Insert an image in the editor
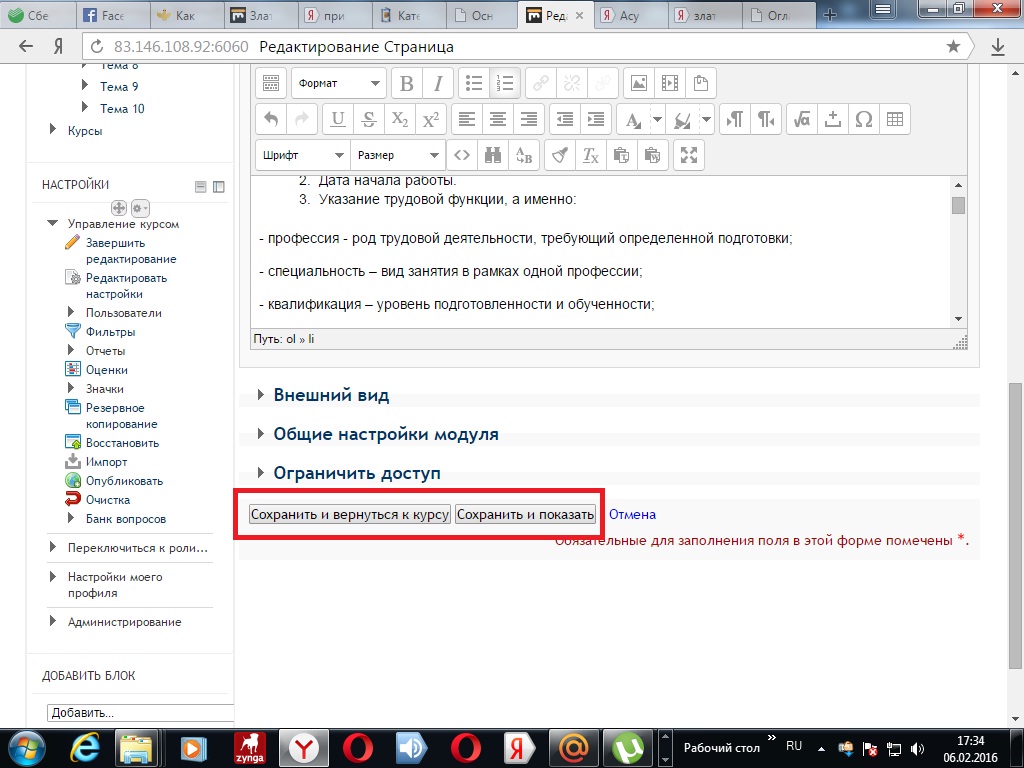 [x=639, y=83]
